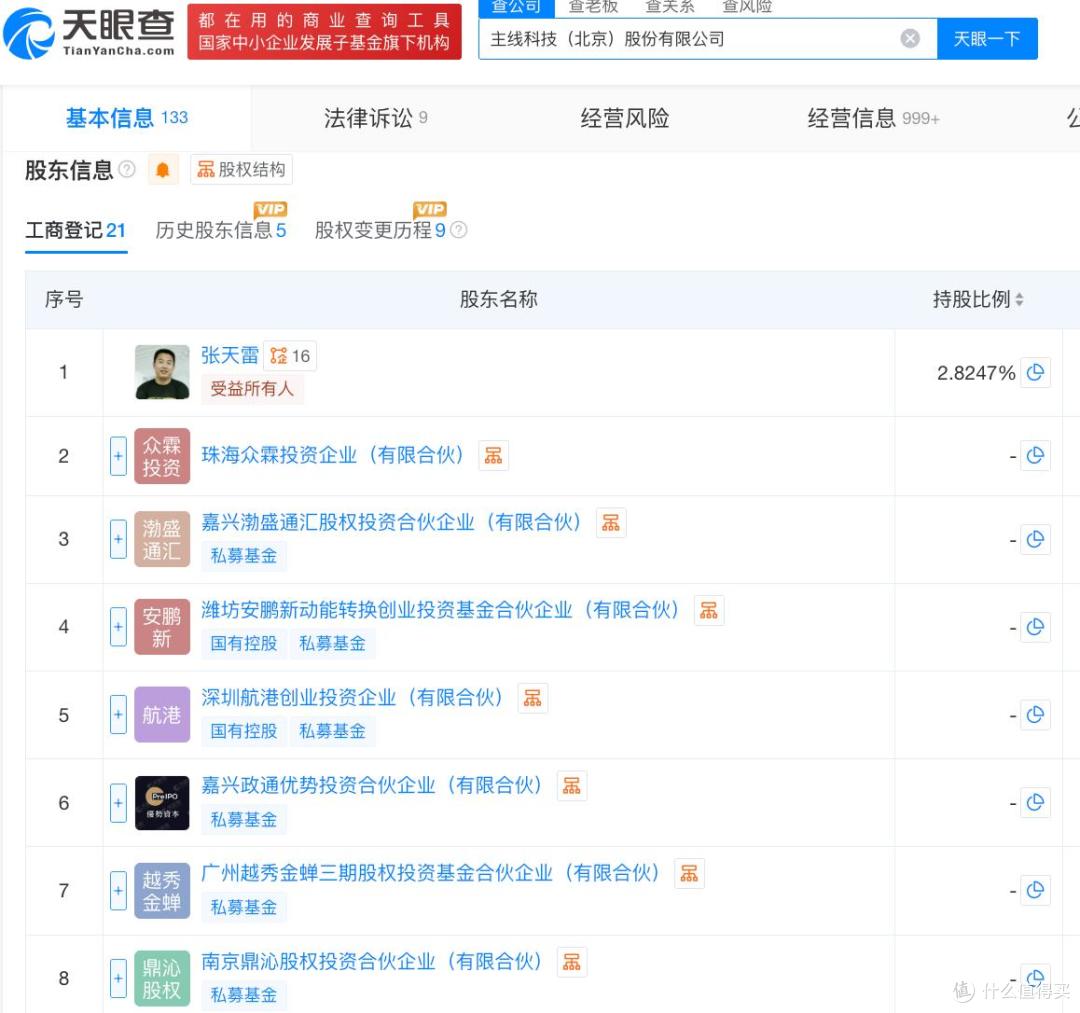Select the 查风险 search tab
The width and height of the screenshot is (1080, 1013).
point(747,7)
